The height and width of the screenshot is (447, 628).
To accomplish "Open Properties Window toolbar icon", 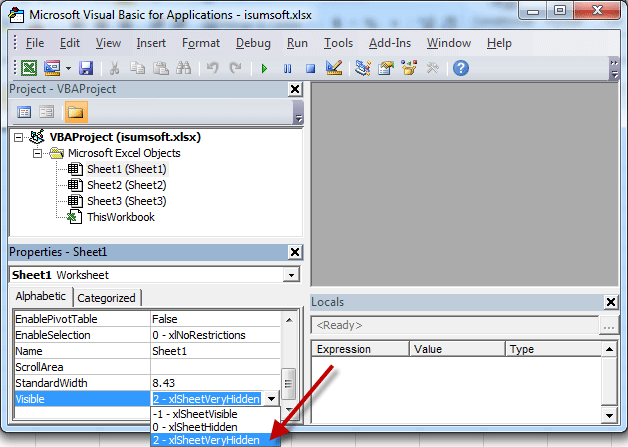I will (x=386, y=68).
